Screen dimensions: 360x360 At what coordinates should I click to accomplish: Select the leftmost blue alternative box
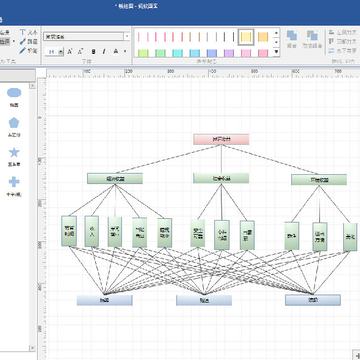pos(105,300)
